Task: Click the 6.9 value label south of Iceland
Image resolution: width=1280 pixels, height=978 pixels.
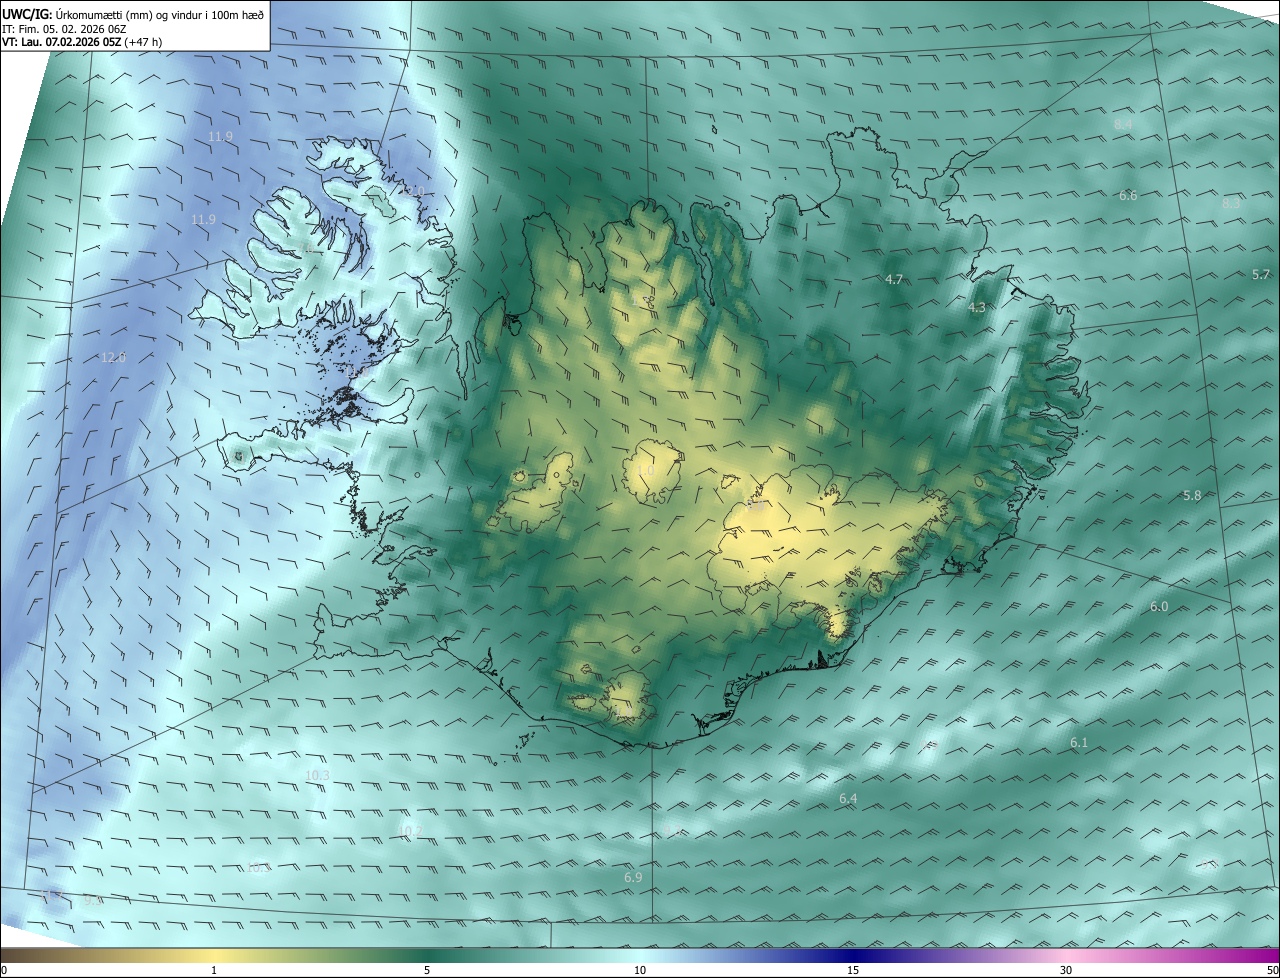Action: (x=633, y=878)
